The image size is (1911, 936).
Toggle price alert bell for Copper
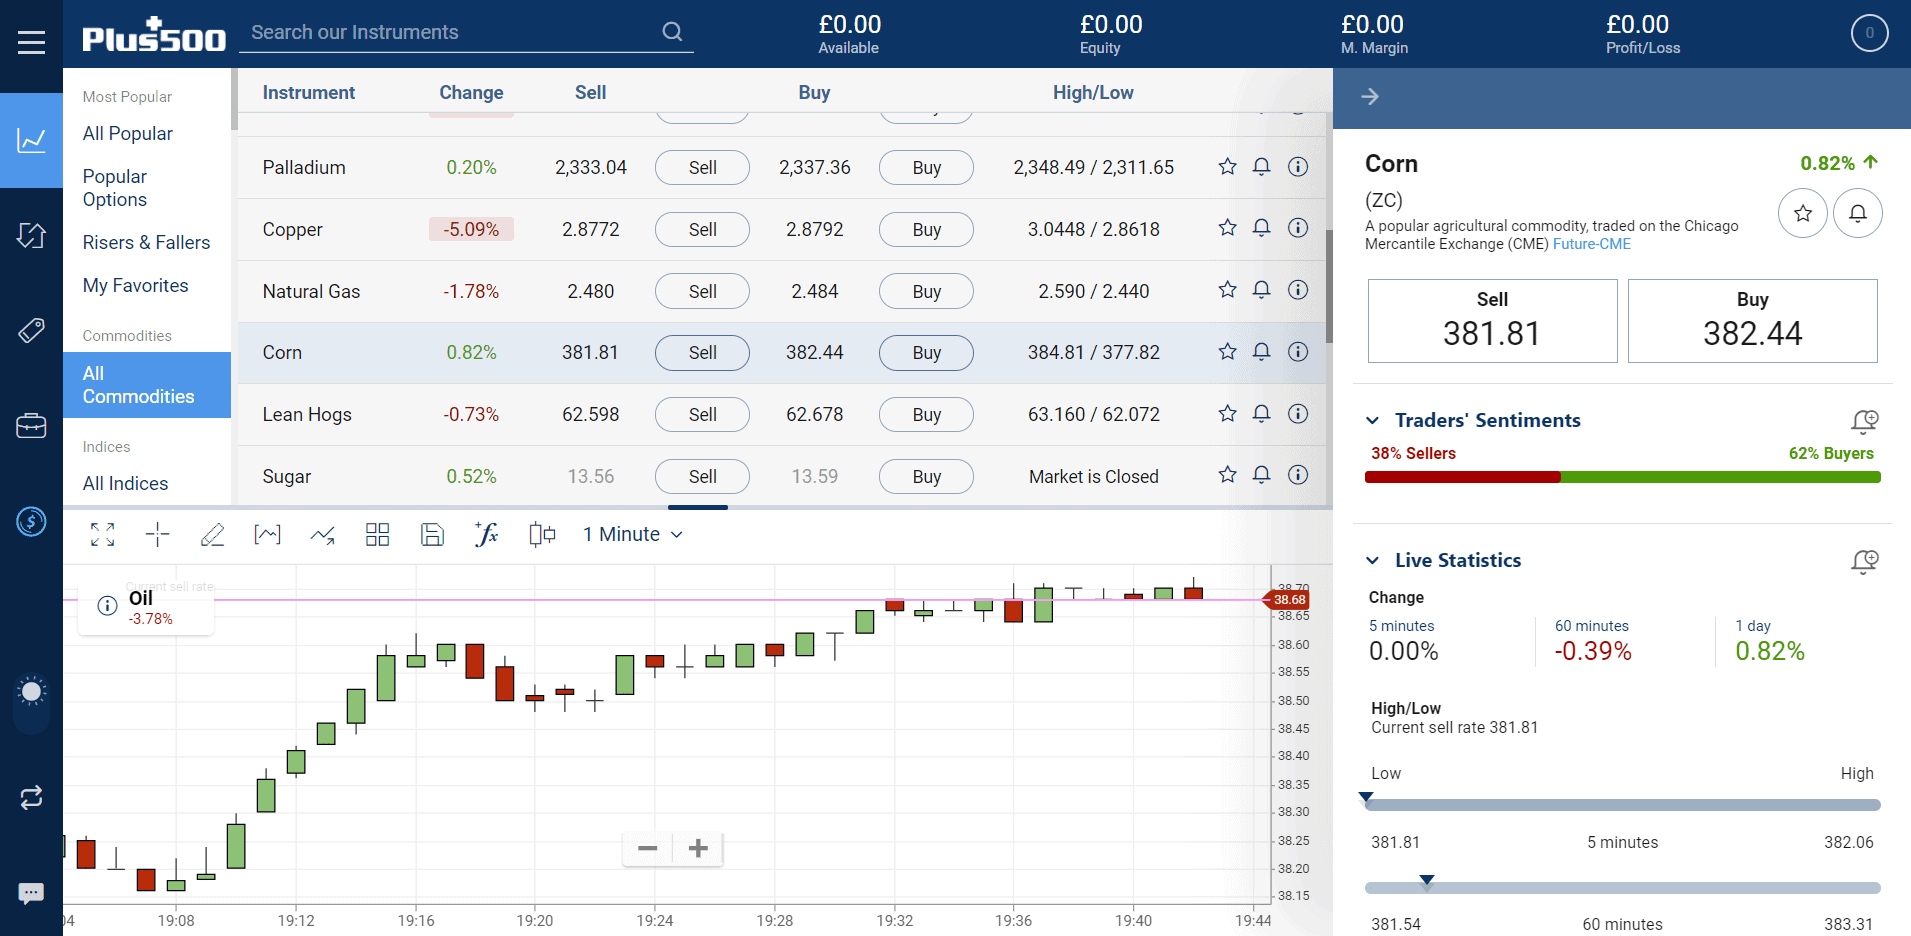[1262, 229]
